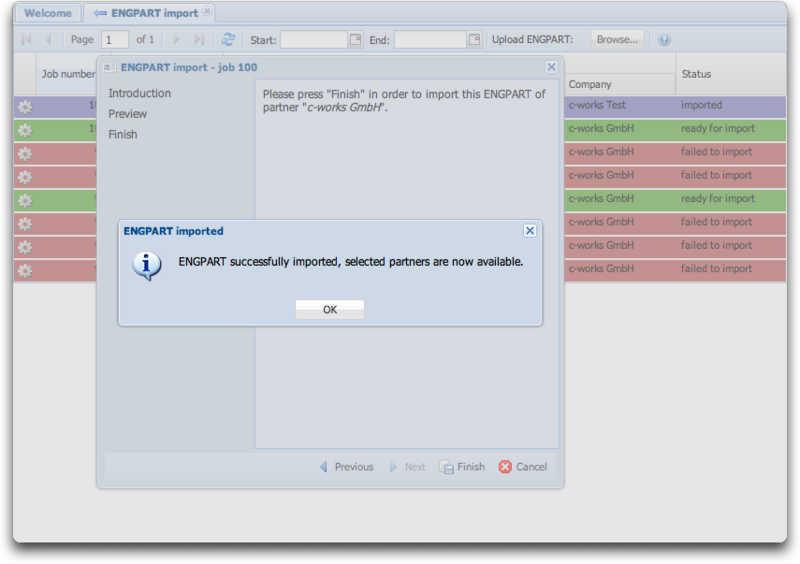Open the End date calendar picker
Viewport: 800px width, 564px height.
click(473, 40)
